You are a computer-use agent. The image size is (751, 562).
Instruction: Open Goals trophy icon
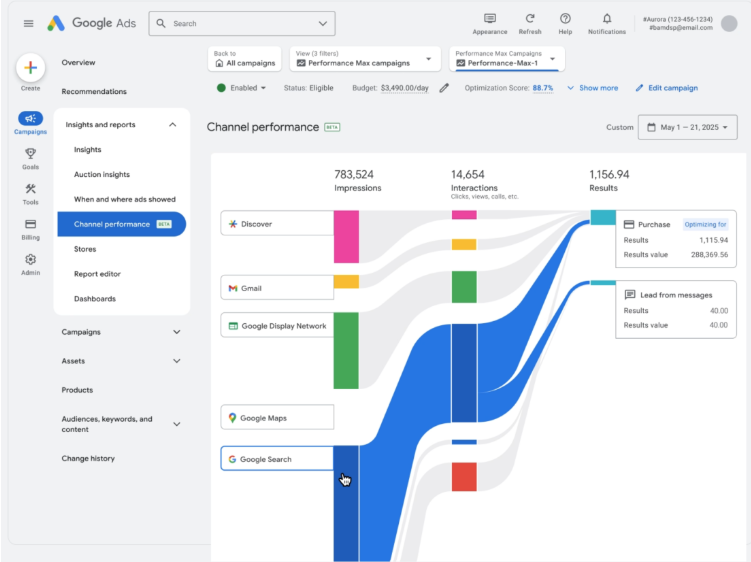coord(30,153)
